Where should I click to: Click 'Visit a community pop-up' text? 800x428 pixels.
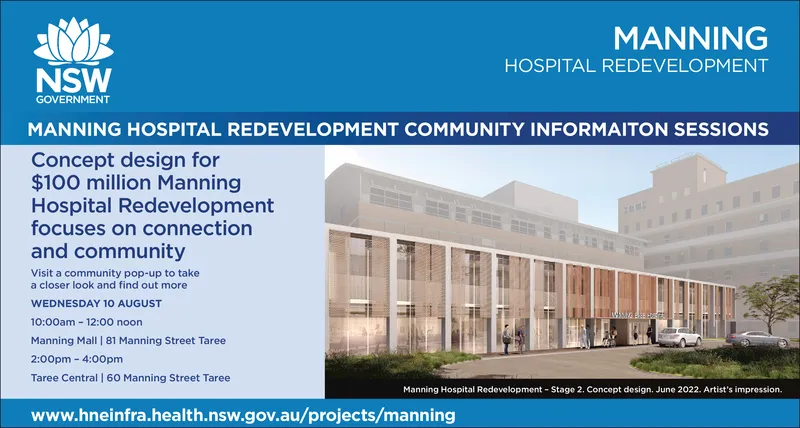point(115,279)
